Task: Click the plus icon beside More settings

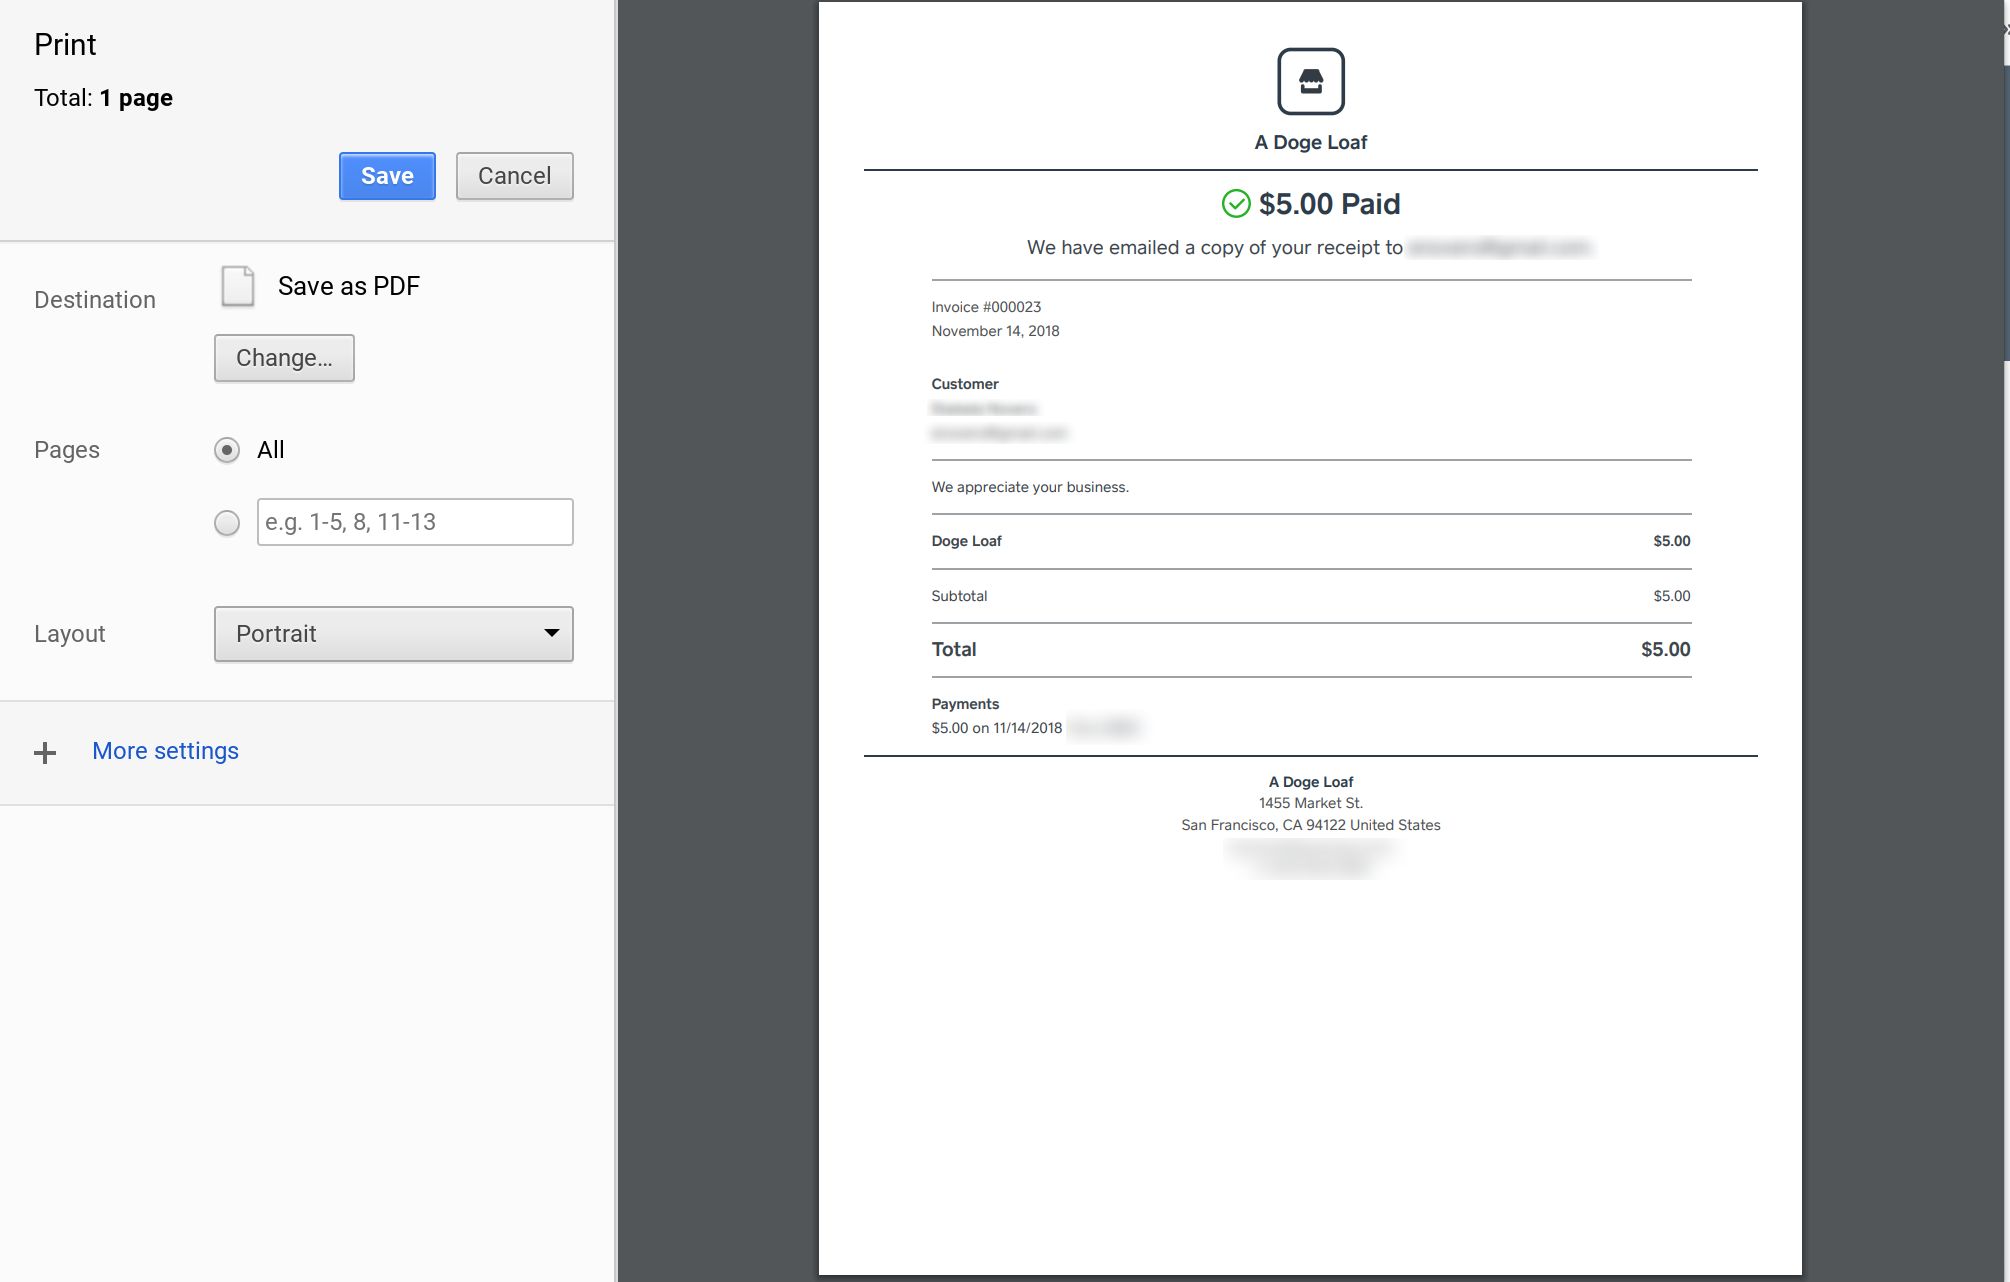Action: click(45, 753)
